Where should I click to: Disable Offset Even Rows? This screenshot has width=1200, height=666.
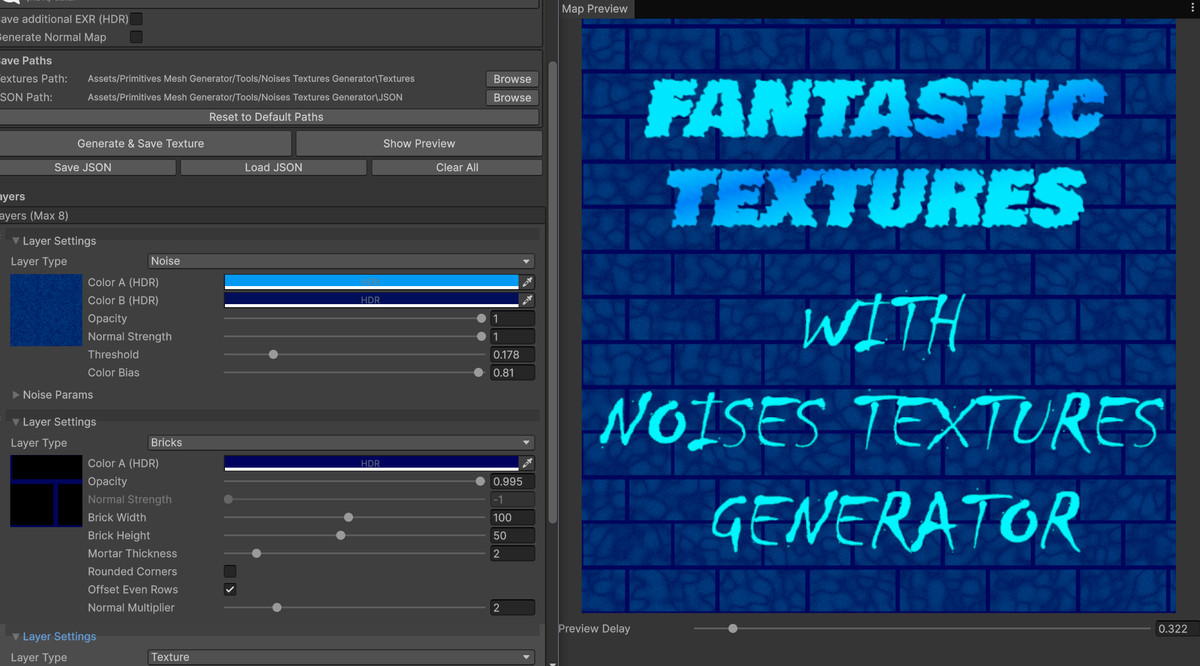[229, 589]
